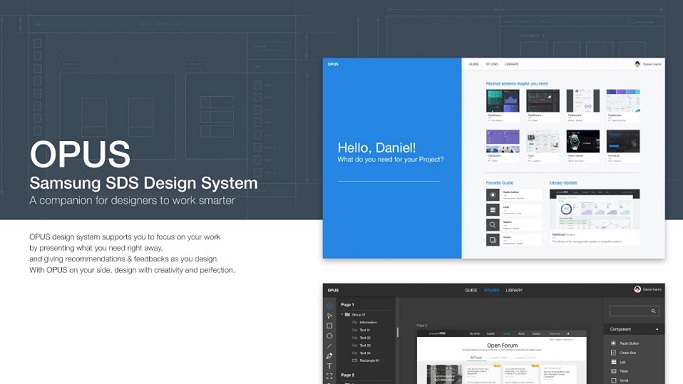This screenshot has height=384, width=683.
Task: Click the OPUS logo in dark Studio header
Action: coord(333,290)
